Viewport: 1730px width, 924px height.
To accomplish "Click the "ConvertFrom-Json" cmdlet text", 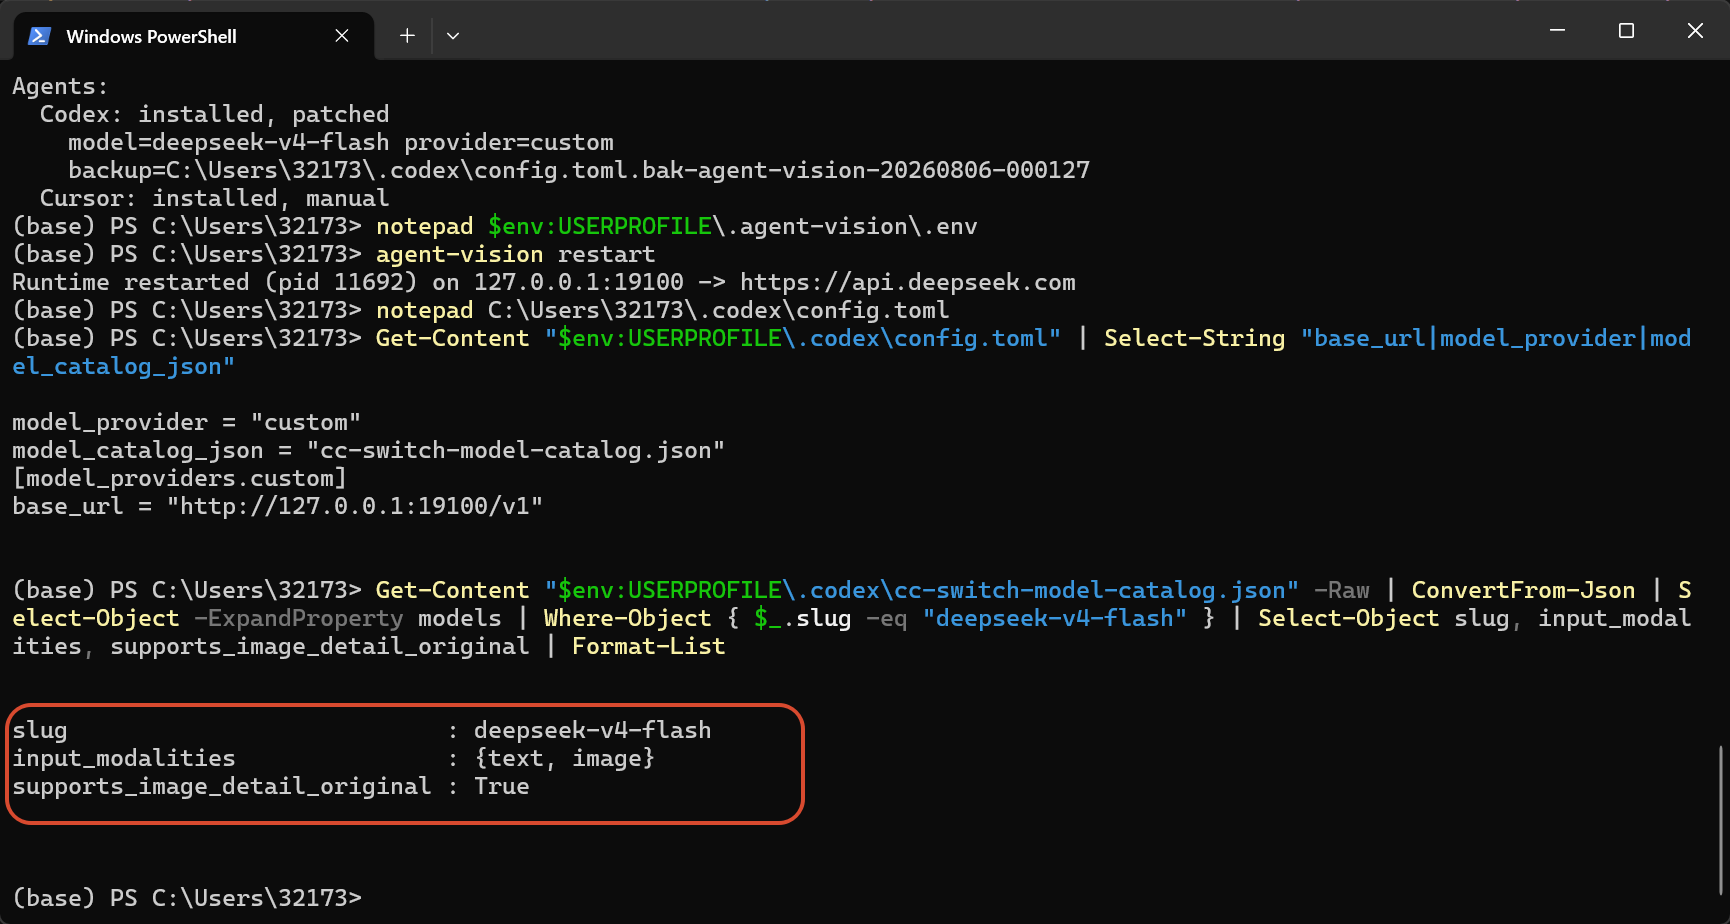I will [x=1523, y=590].
